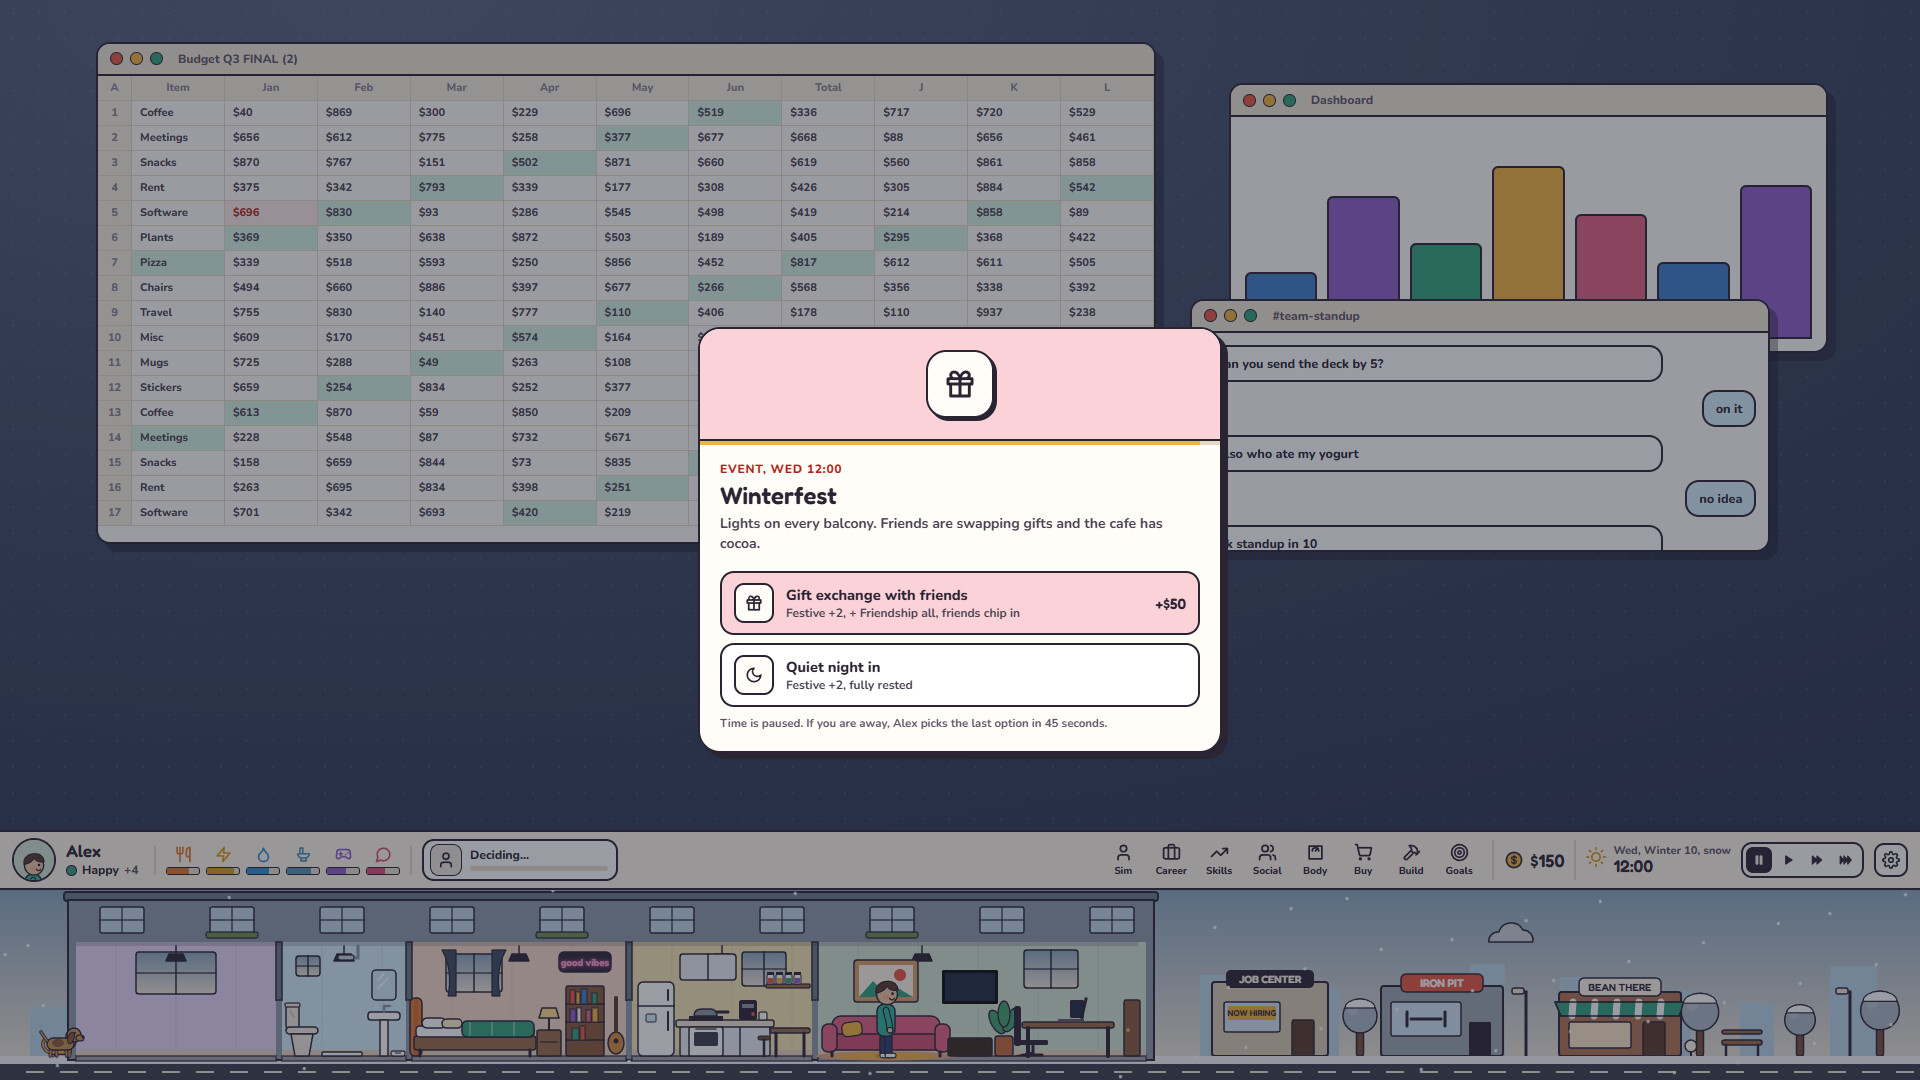
Task: Open the settings gear
Action: tap(1891, 860)
